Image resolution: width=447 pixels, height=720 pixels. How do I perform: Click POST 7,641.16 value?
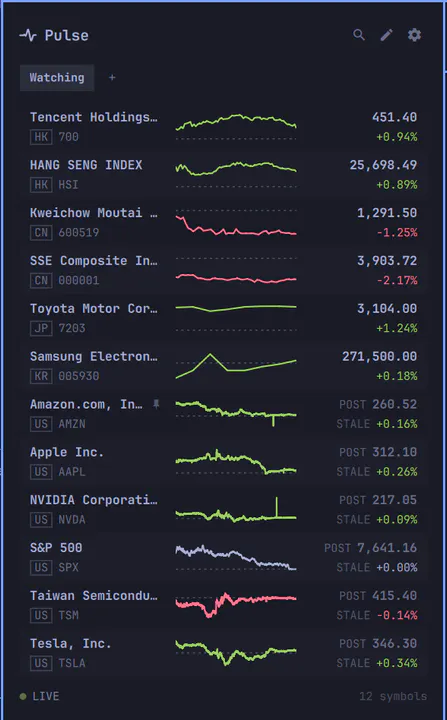371,548
